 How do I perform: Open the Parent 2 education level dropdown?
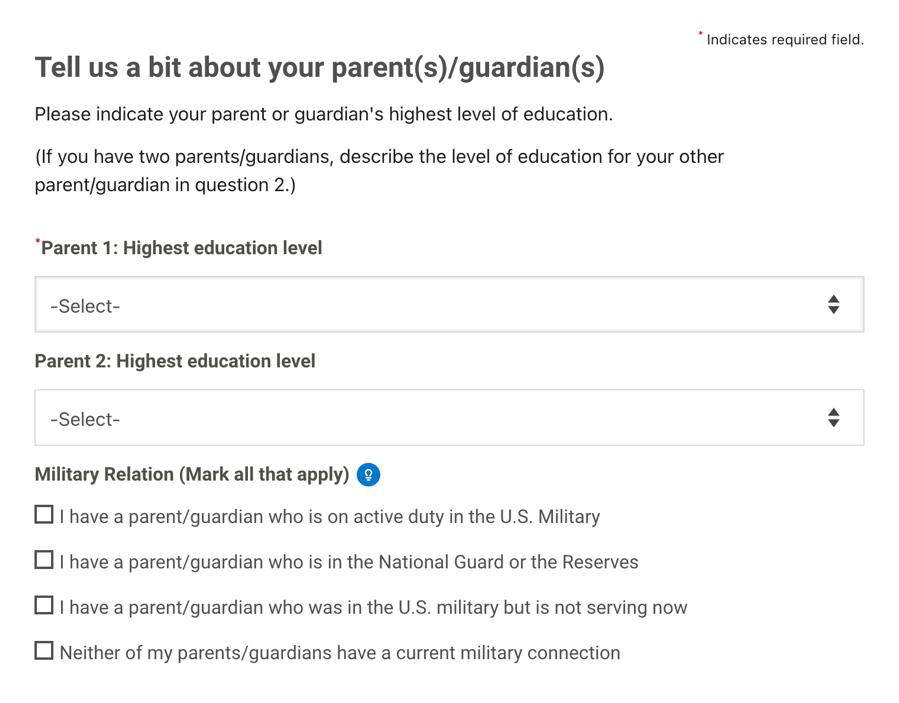449,417
